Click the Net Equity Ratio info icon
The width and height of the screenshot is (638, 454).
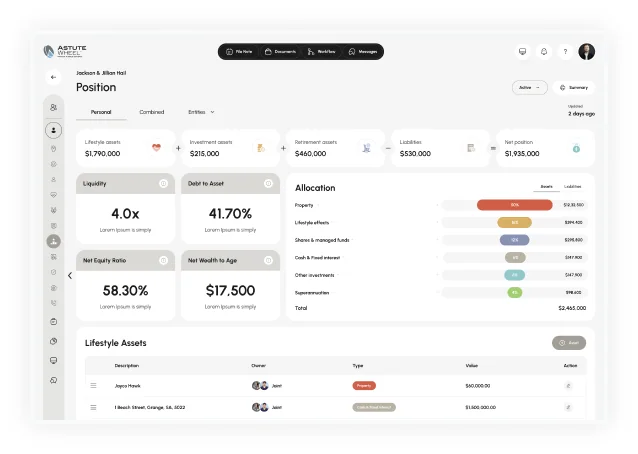pos(163,260)
